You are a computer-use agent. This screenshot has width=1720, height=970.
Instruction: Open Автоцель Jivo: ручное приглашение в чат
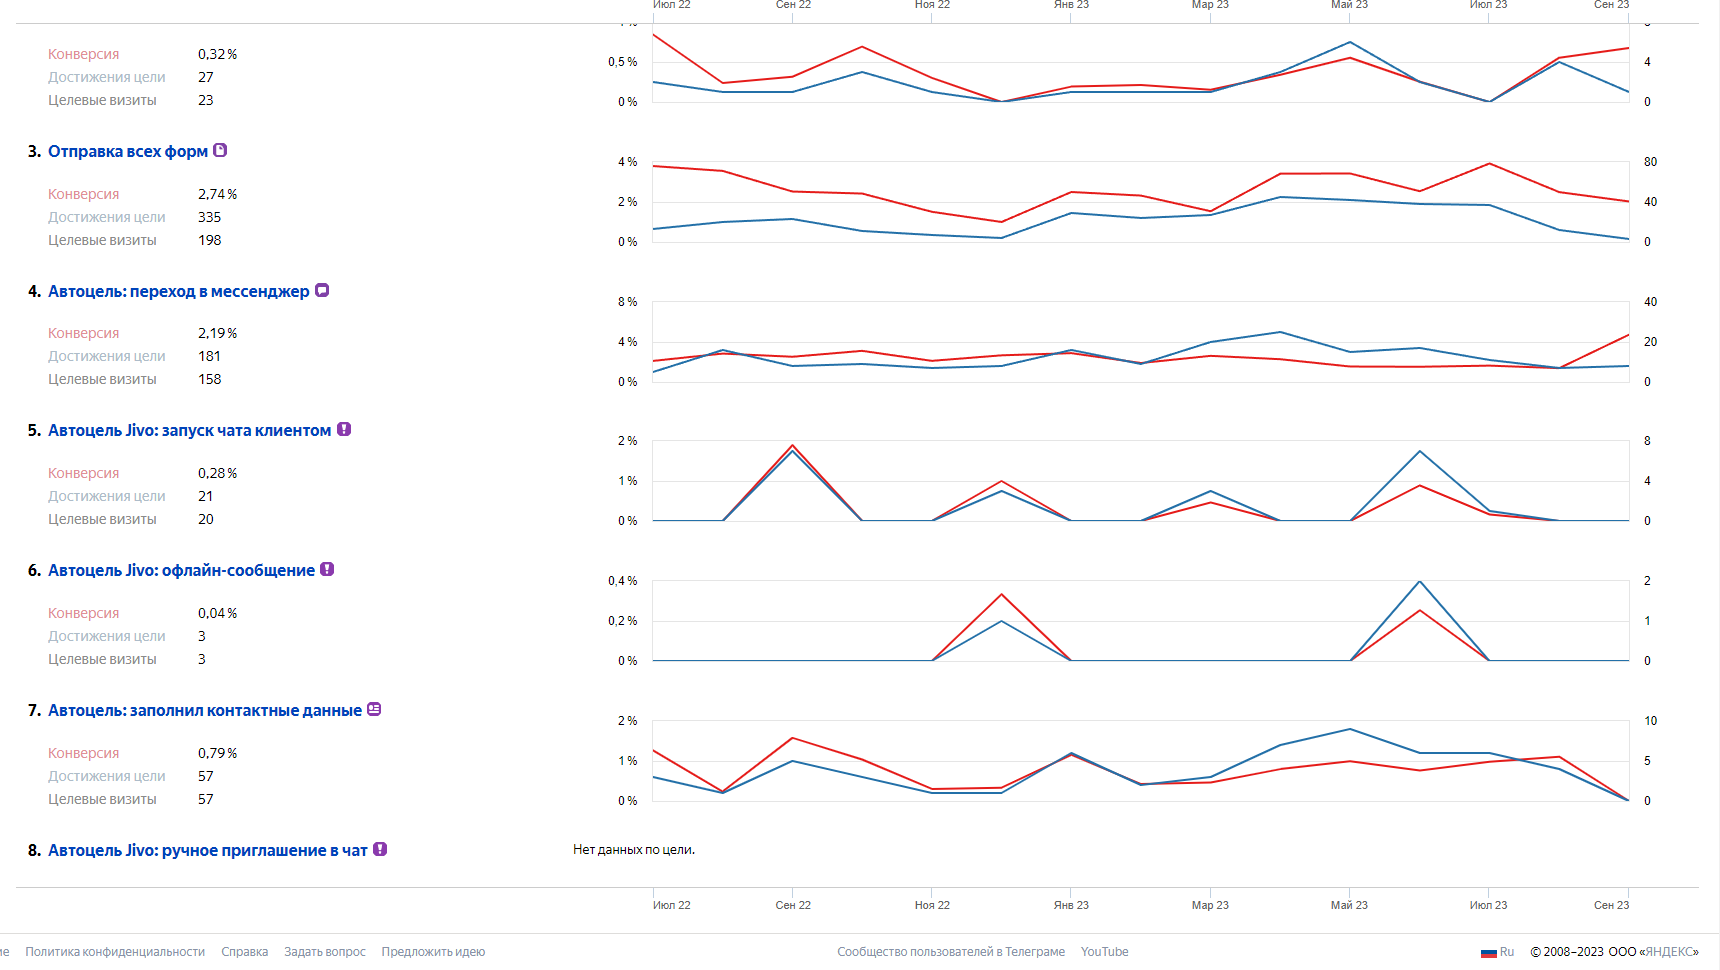point(208,850)
